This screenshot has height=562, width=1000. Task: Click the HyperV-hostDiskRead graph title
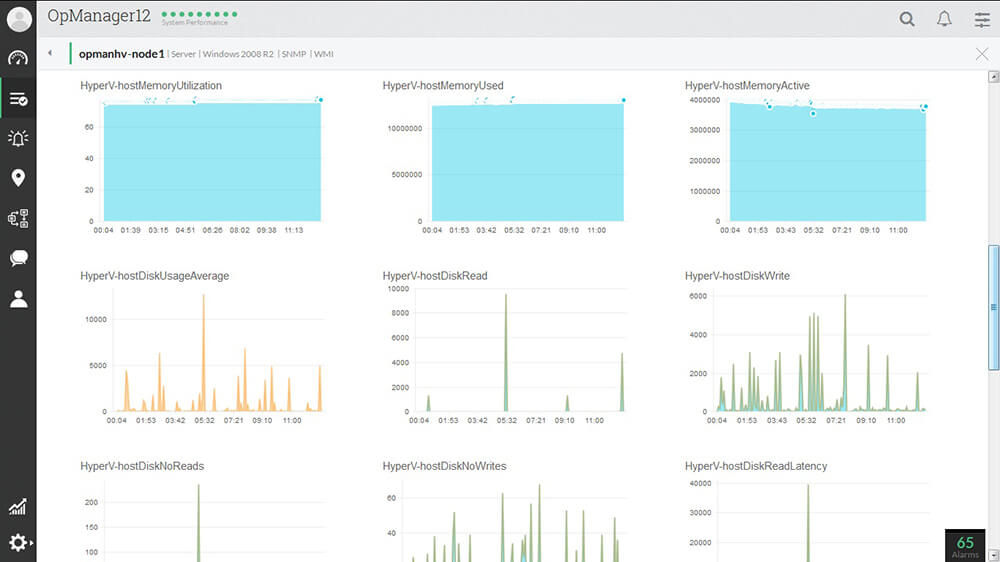(435, 276)
